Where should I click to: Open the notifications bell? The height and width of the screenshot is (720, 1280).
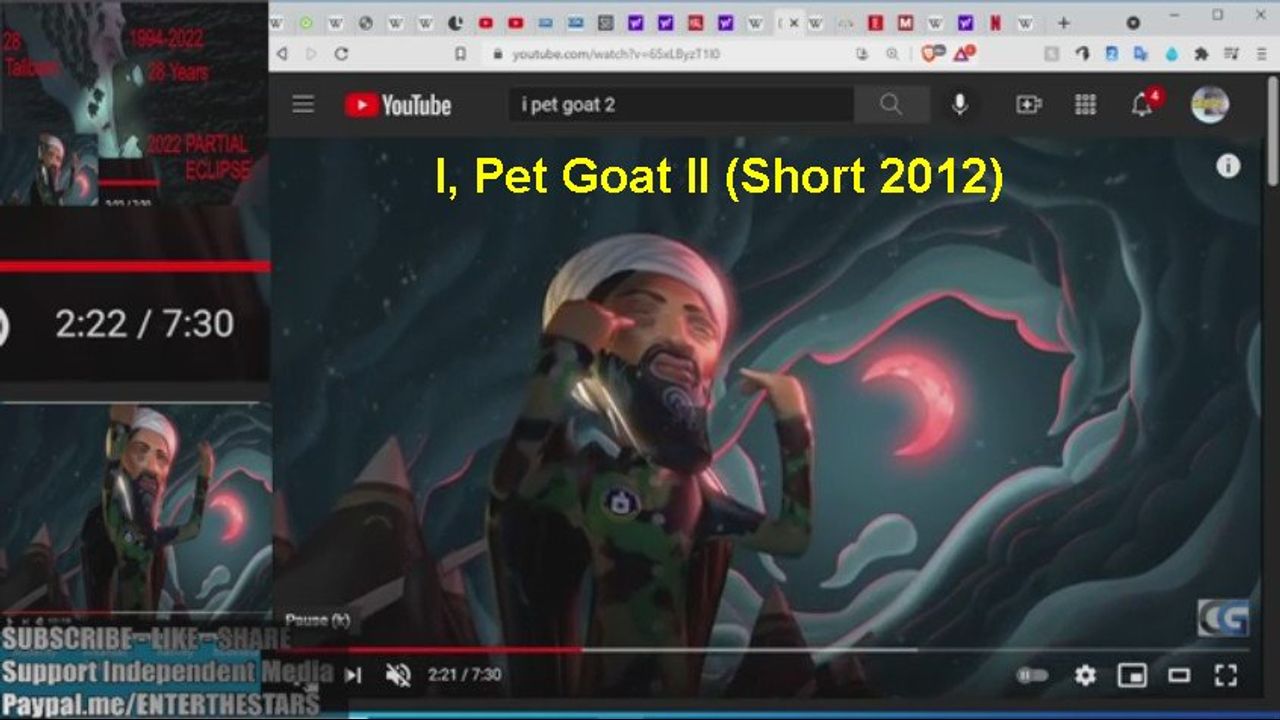[1142, 105]
